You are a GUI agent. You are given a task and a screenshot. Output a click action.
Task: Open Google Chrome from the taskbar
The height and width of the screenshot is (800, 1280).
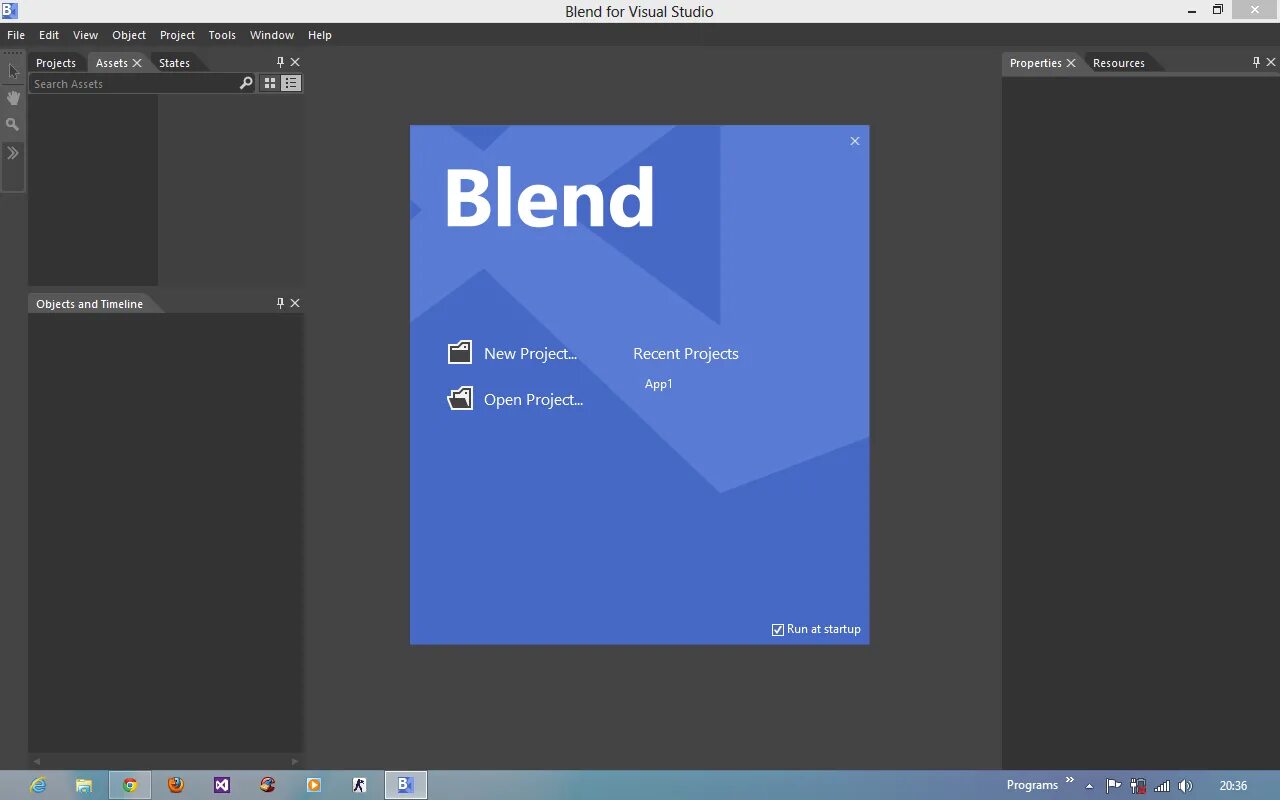coord(130,785)
